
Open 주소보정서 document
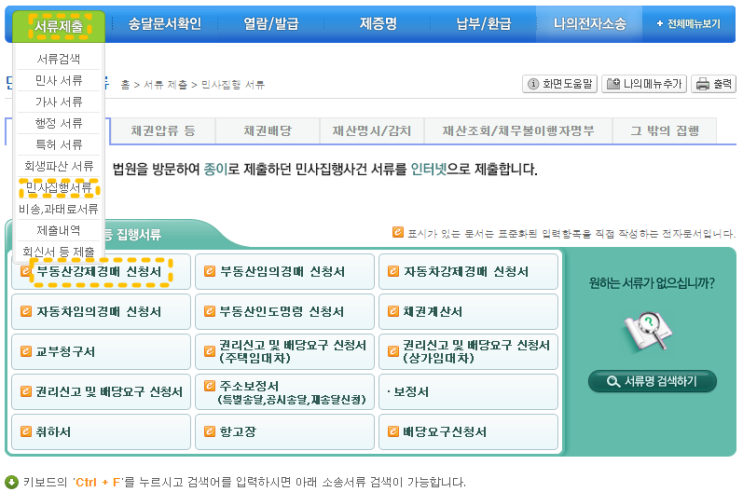click(x=284, y=392)
